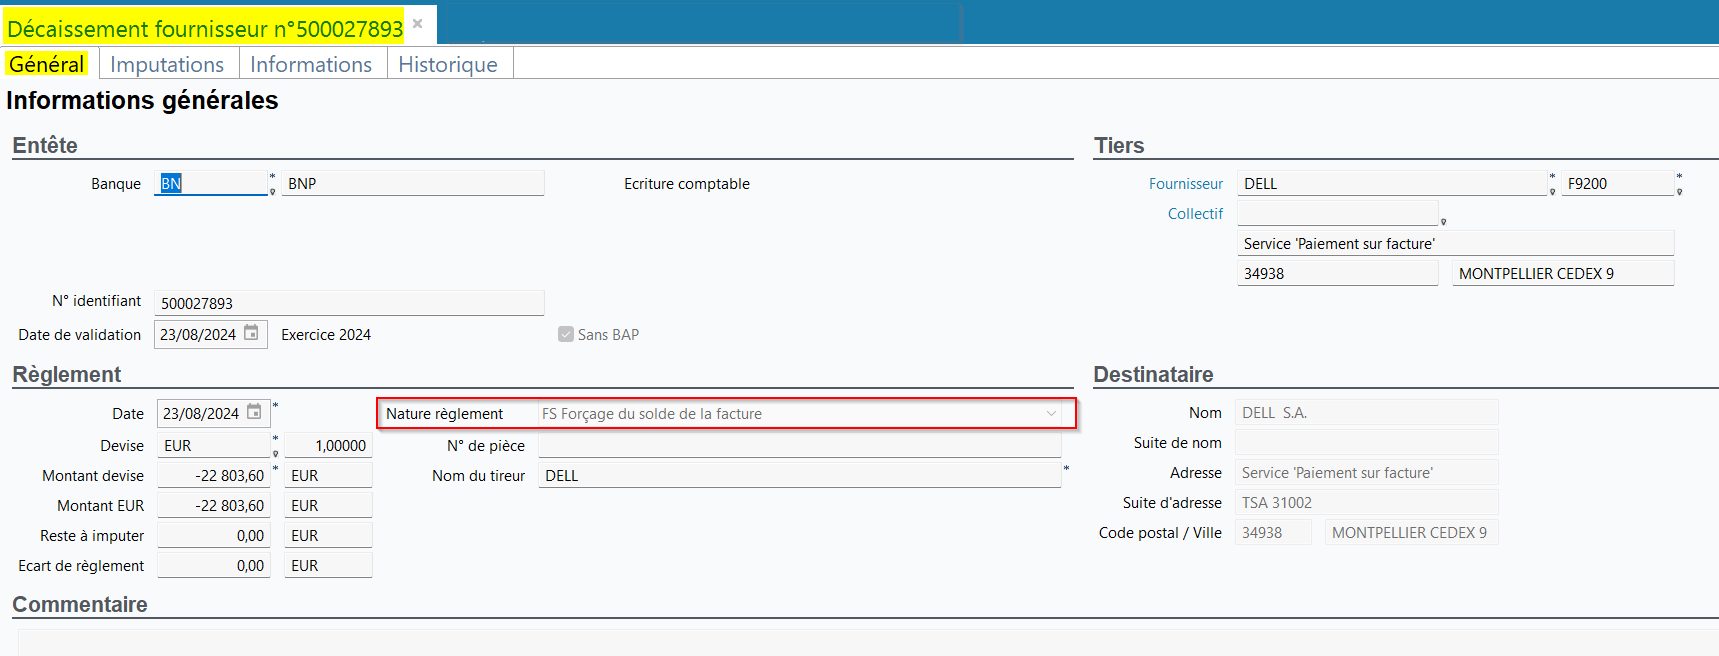Follow the Fournisseur link
Viewport: 1719px width, 656px height.
1185,184
